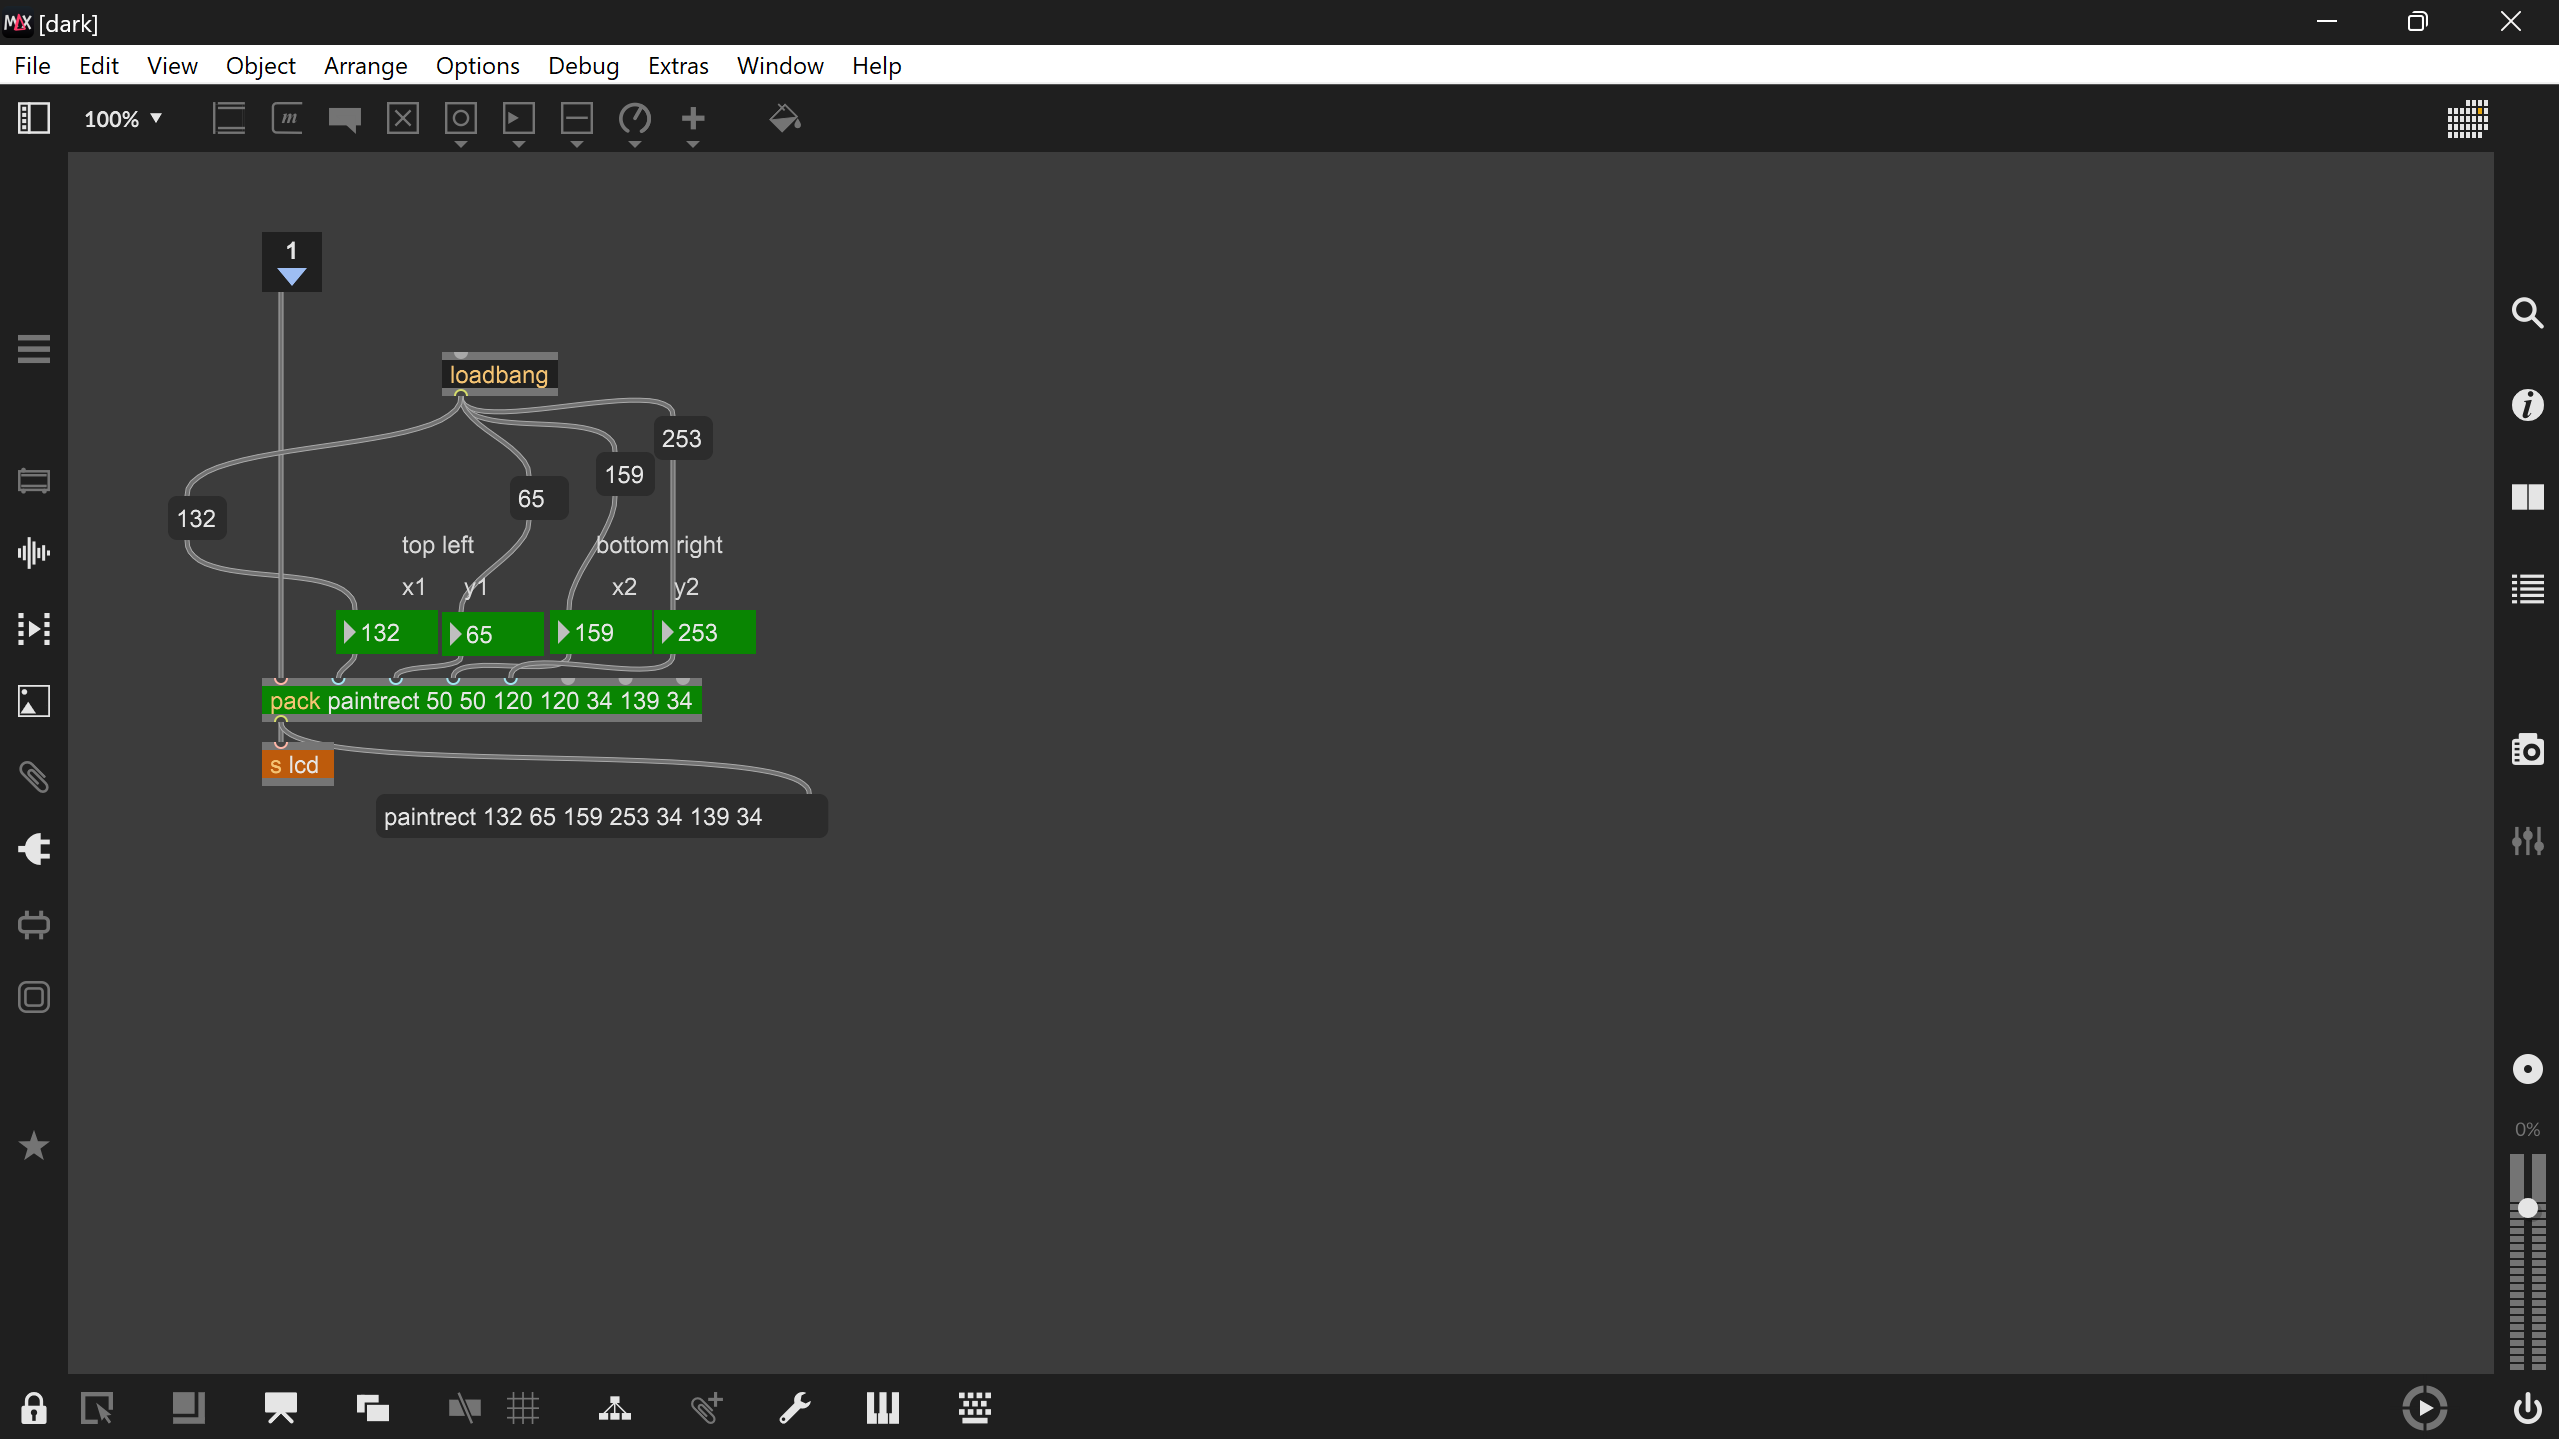
Task: Open the Plug-ins browser icon
Action: point(34,849)
